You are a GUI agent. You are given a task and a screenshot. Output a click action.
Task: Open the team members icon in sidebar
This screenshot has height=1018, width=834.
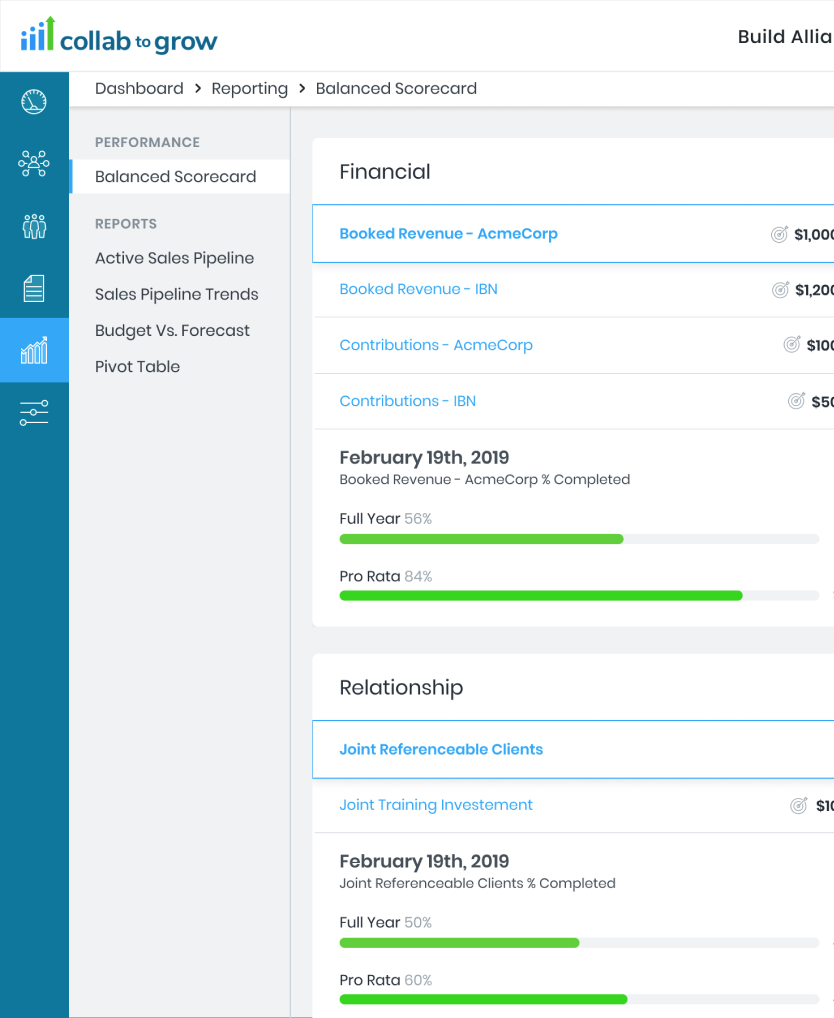pyautogui.click(x=33, y=226)
